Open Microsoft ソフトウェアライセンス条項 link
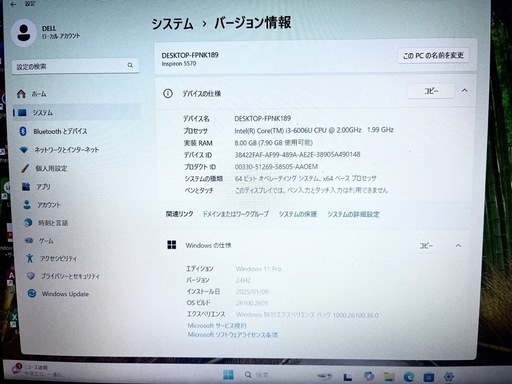Viewport: 512px width, 384px height. 233,334
